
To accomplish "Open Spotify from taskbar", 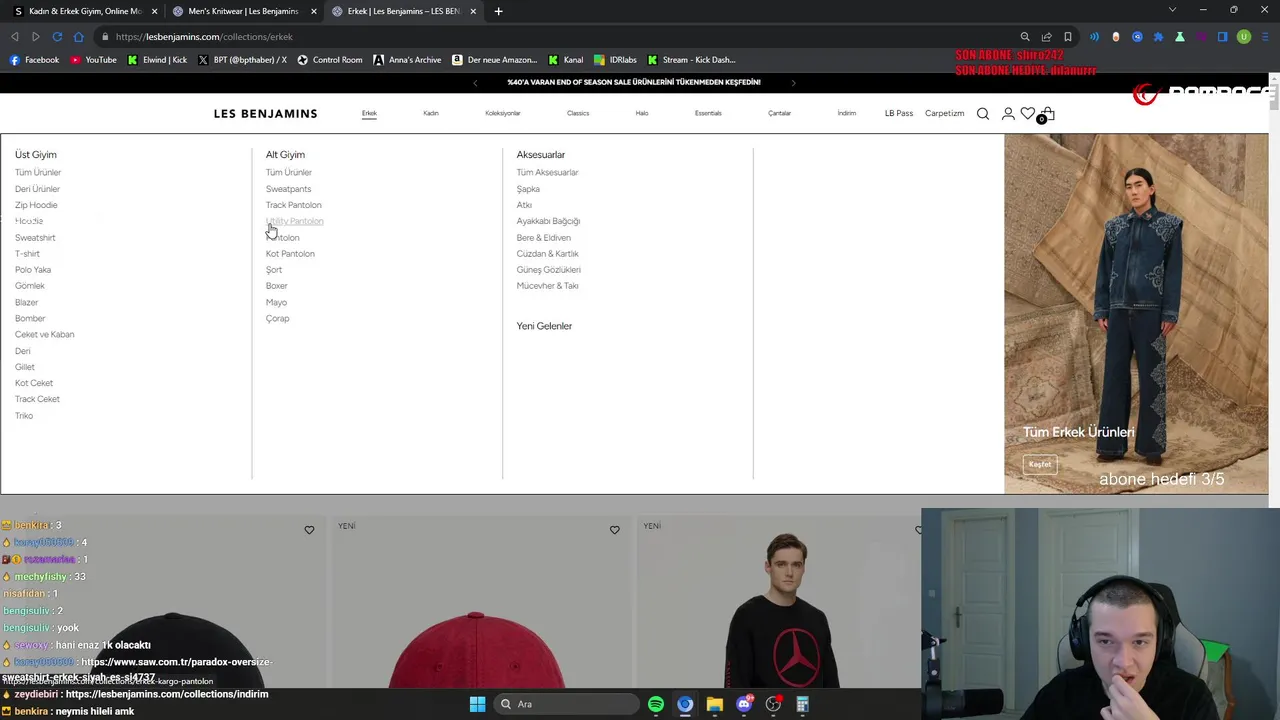I will coord(656,704).
